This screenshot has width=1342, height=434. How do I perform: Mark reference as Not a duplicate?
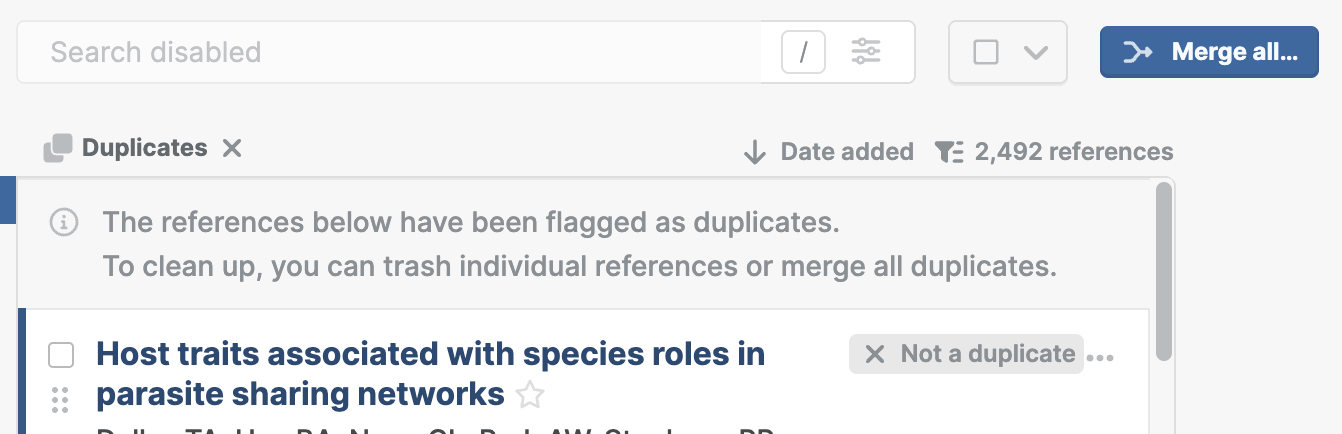tap(967, 354)
